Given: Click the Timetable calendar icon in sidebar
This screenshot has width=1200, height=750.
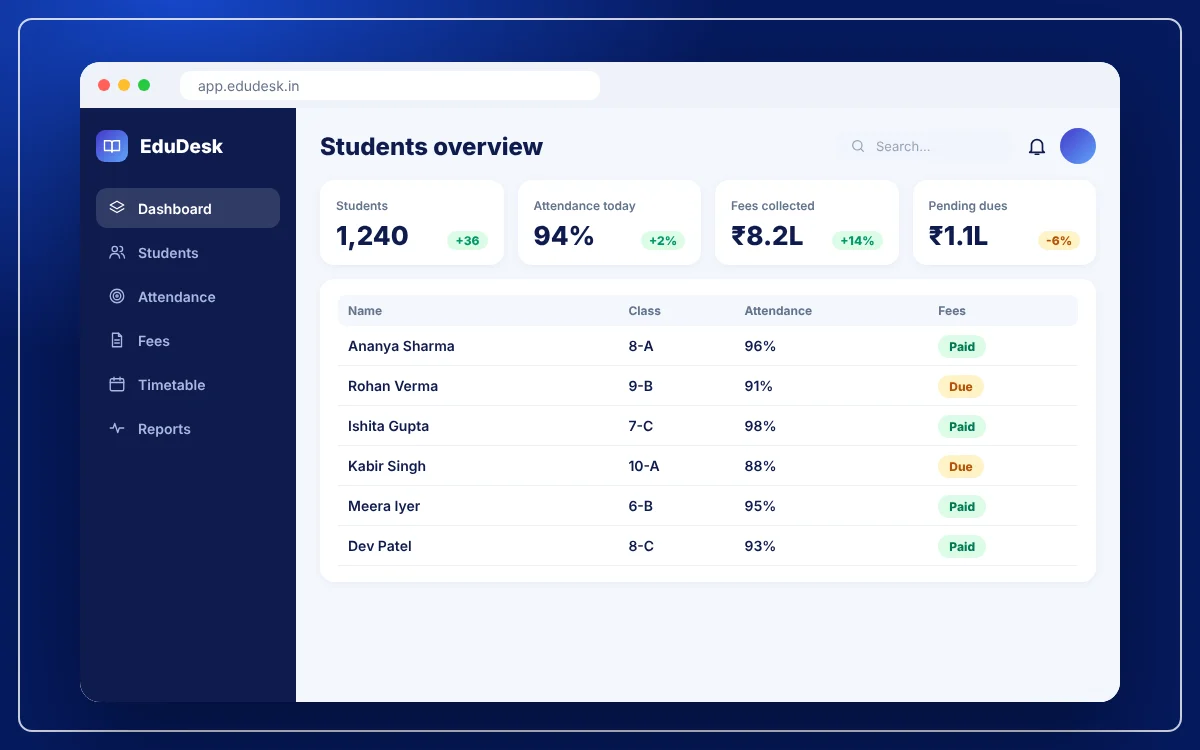Looking at the screenshot, I should tap(117, 384).
